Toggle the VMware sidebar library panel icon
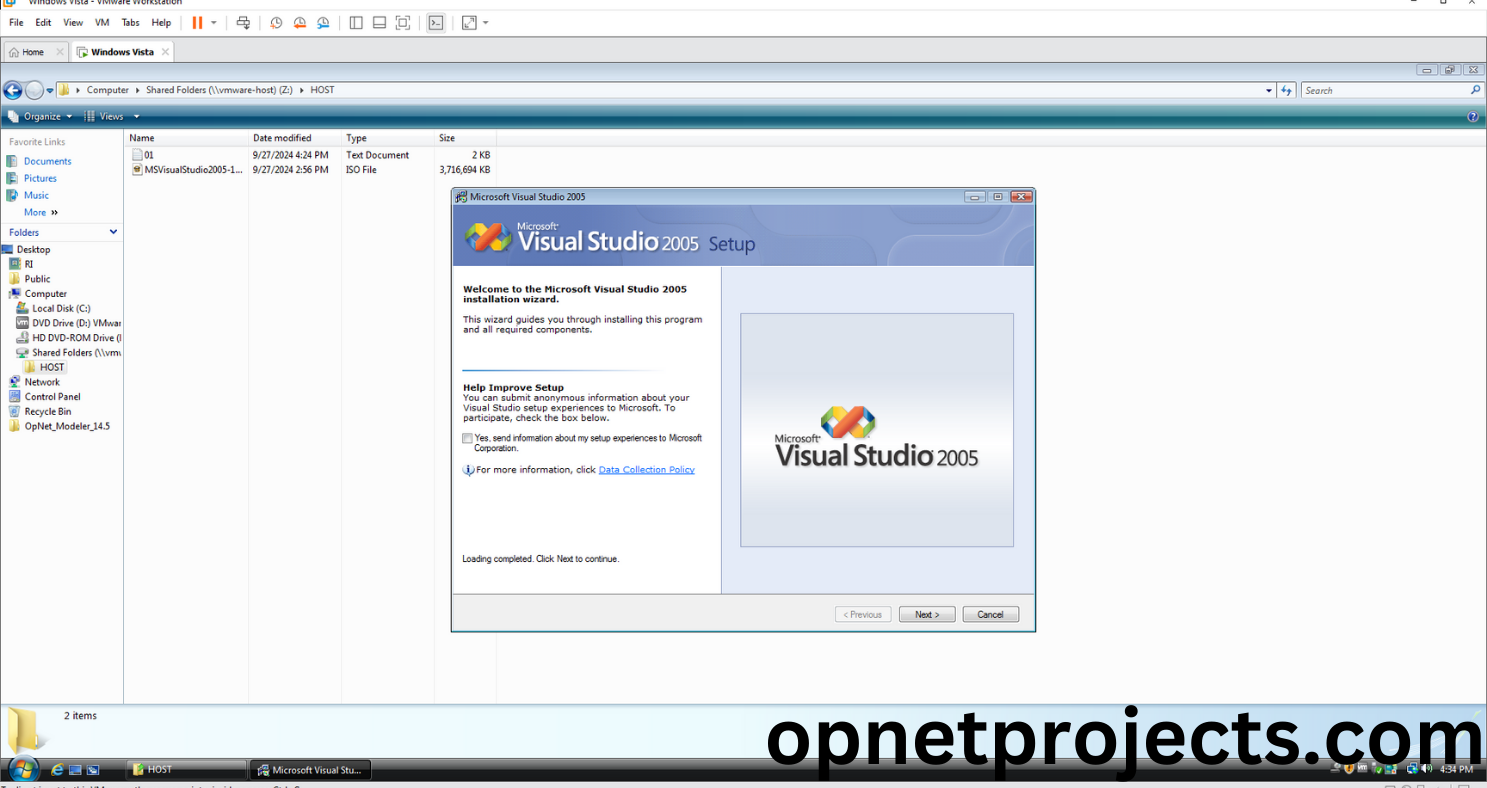 click(357, 22)
